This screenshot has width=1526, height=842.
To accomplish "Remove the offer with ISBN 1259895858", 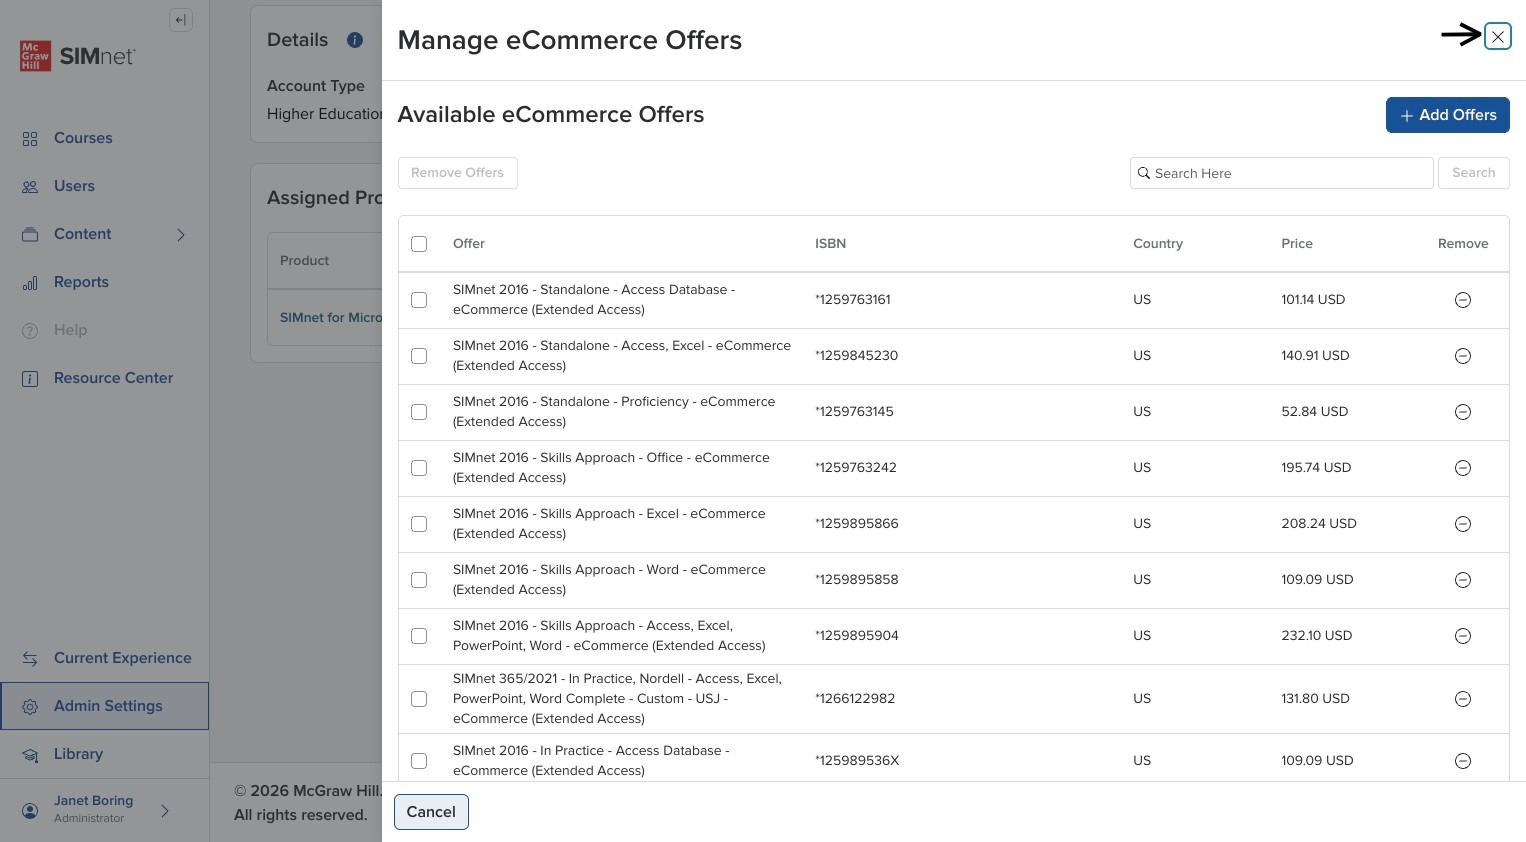I will pos(1462,580).
